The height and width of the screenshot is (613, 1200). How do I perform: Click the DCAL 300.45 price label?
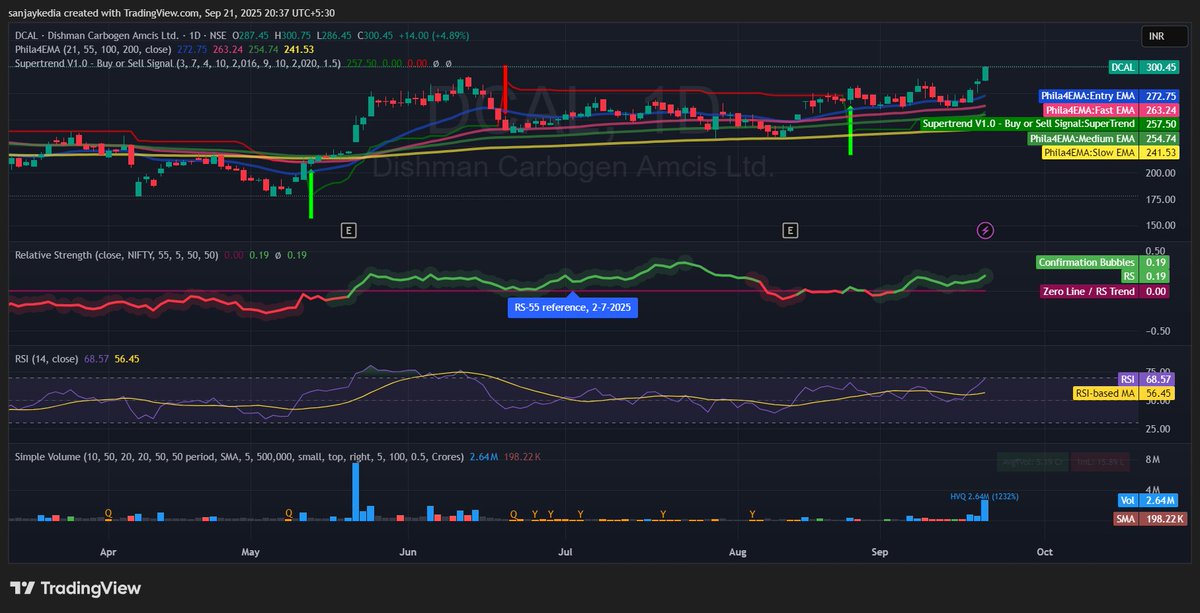pyautogui.click(x=1145, y=67)
